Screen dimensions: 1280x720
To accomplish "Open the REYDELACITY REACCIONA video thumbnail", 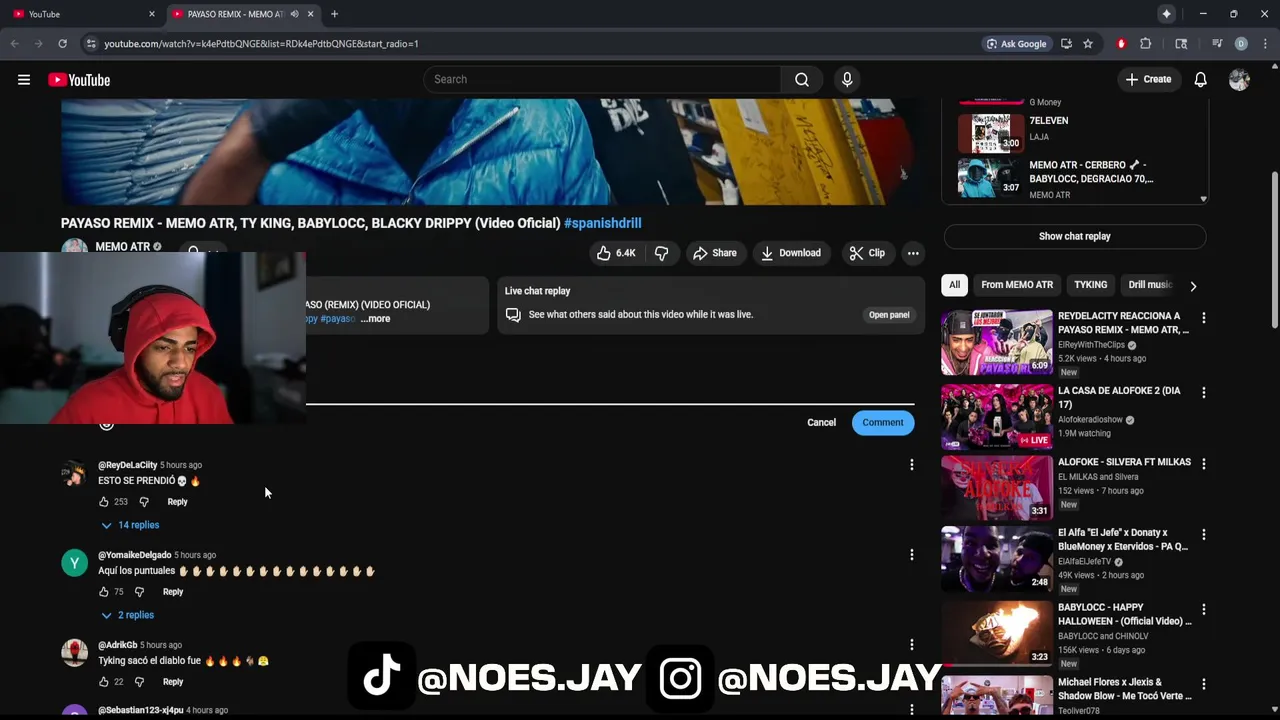I will (x=997, y=343).
